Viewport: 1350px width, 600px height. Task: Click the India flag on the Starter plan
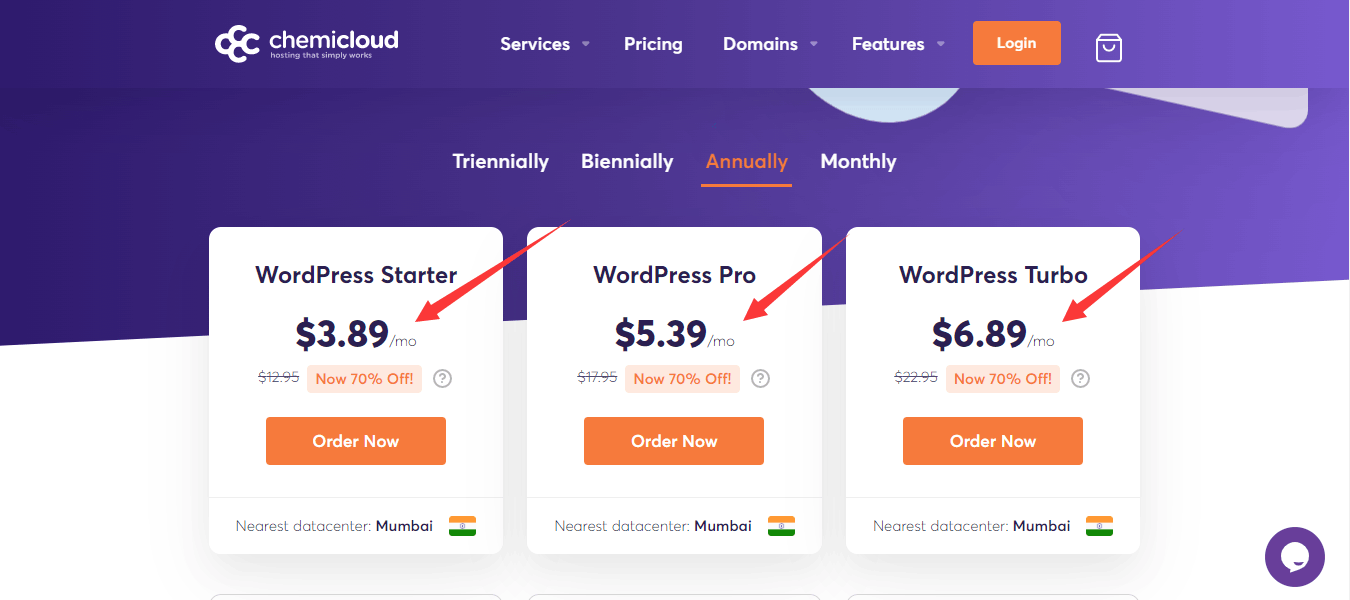point(462,525)
